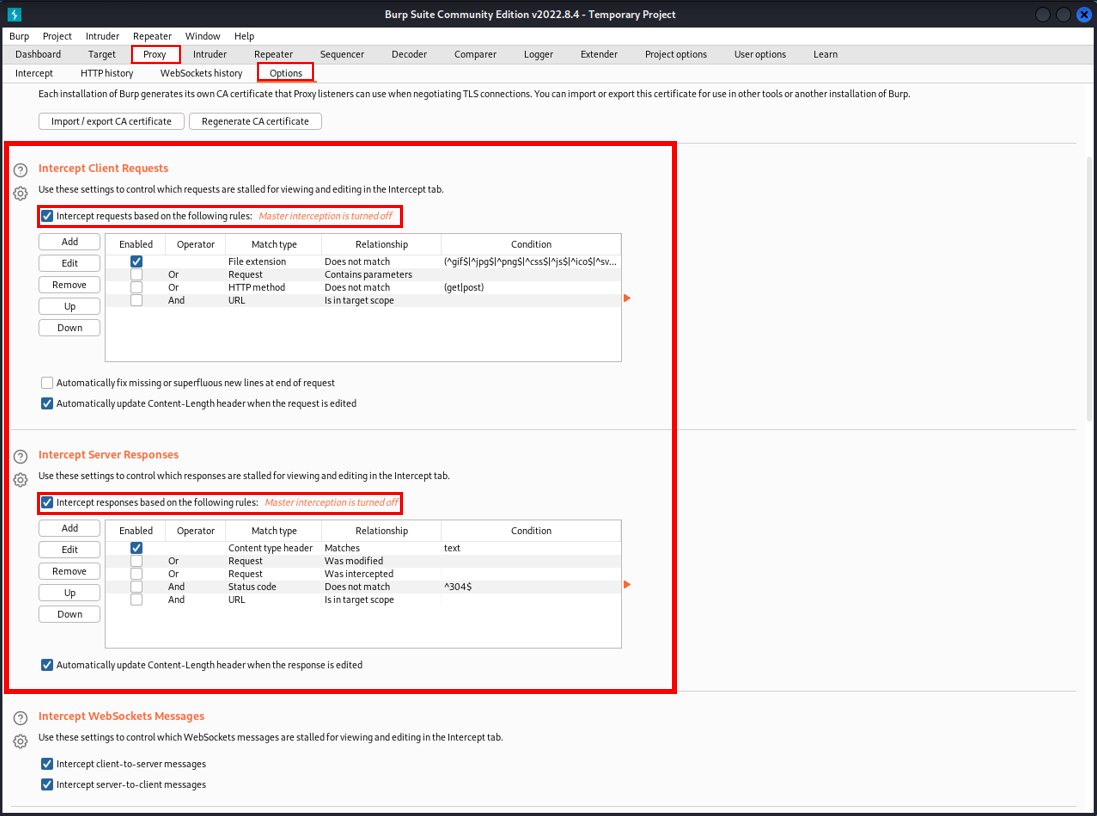Viewport: 1097px width, 816px height.
Task: Toggle the File extension rule enabled checkbox
Action: point(136,261)
